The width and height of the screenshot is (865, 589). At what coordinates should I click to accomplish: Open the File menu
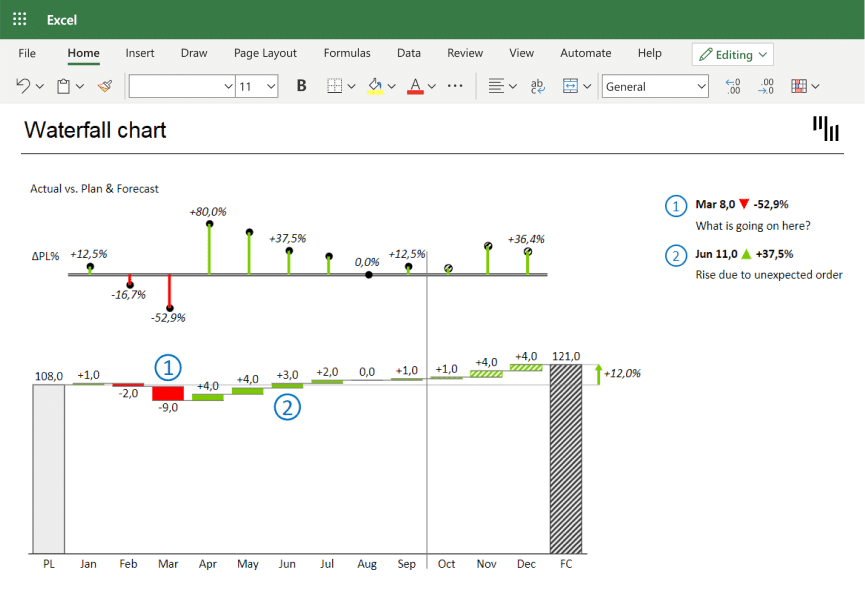27,53
